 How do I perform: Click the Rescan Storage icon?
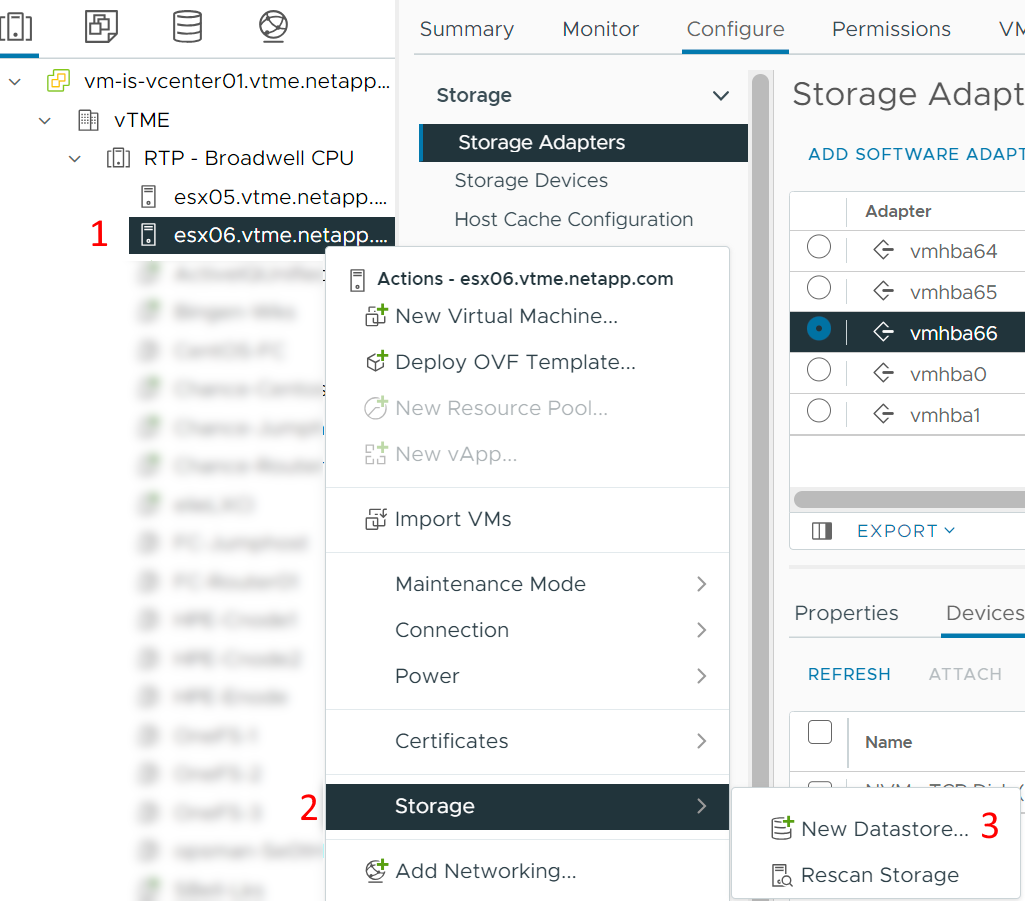(782, 875)
